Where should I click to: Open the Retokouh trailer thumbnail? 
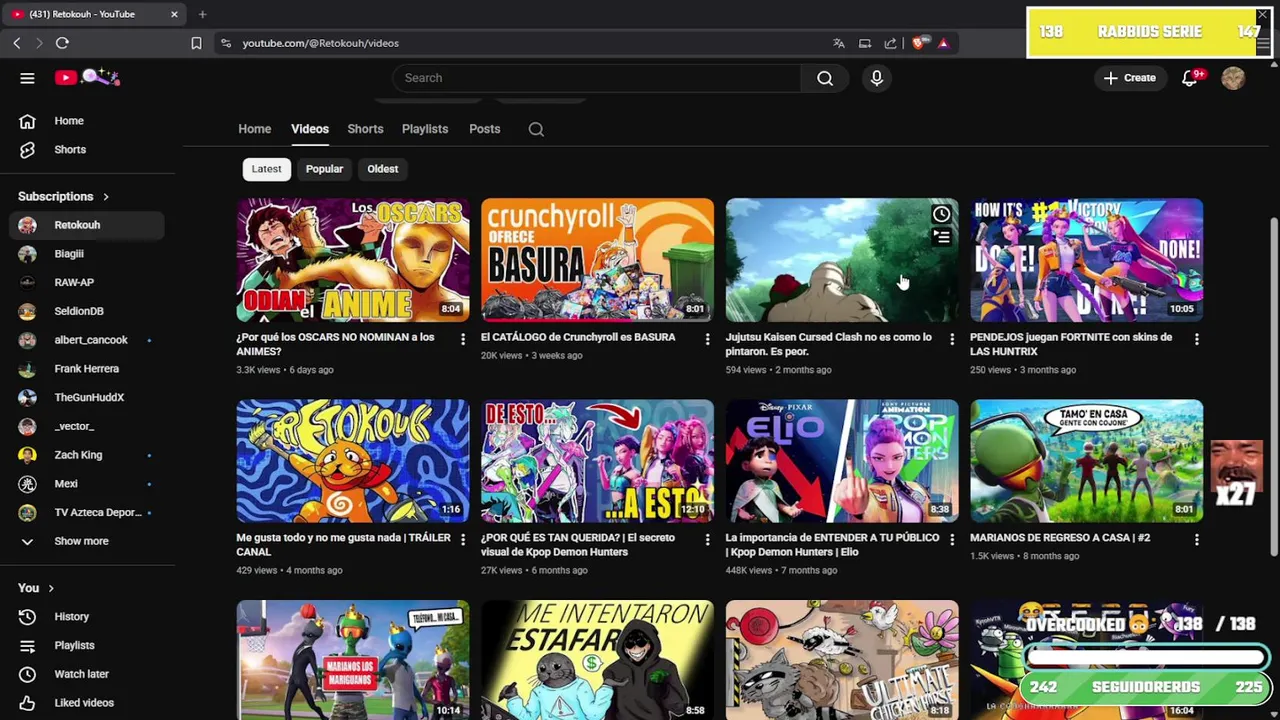tap(352, 461)
